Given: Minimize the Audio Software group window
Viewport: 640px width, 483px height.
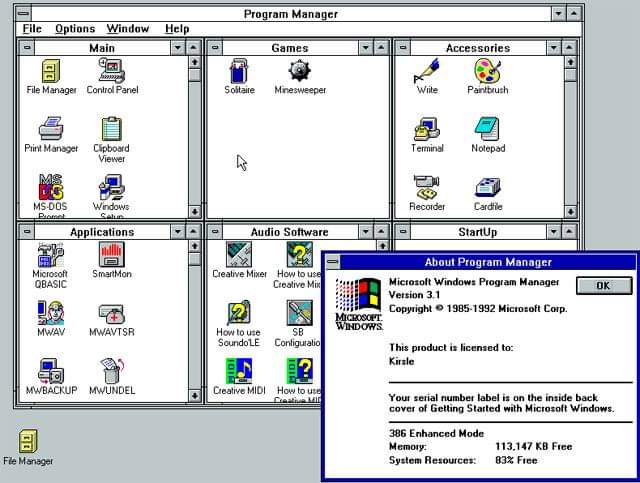Looking at the screenshot, I should click(x=366, y=231).
